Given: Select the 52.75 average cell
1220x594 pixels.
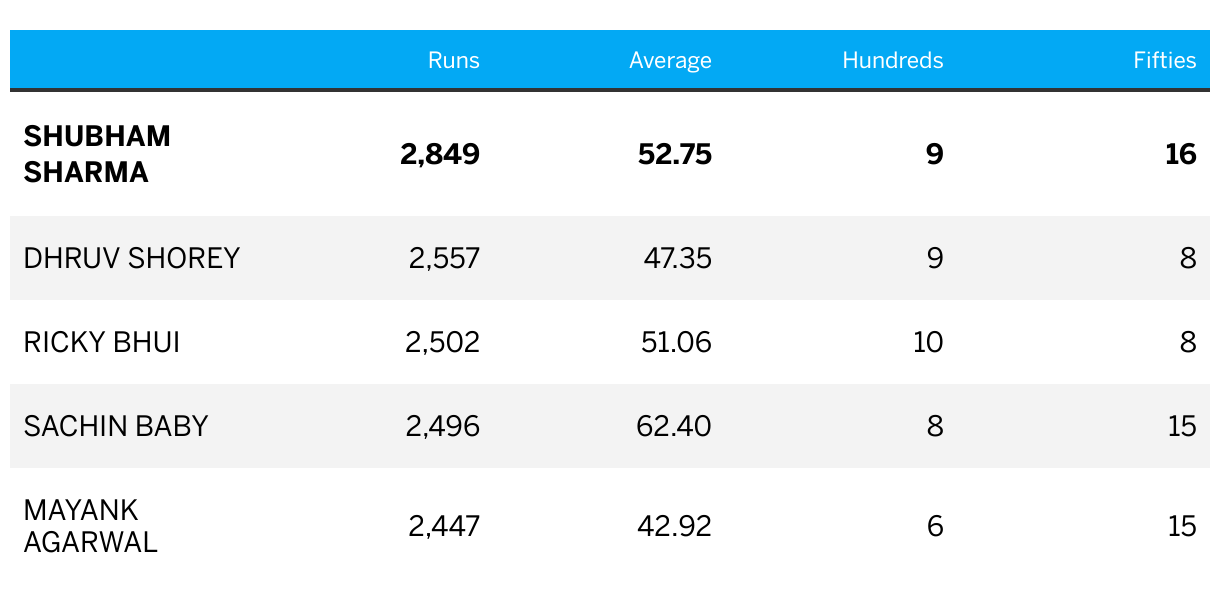Looking at the screenshot, I should tap(675, 154).
